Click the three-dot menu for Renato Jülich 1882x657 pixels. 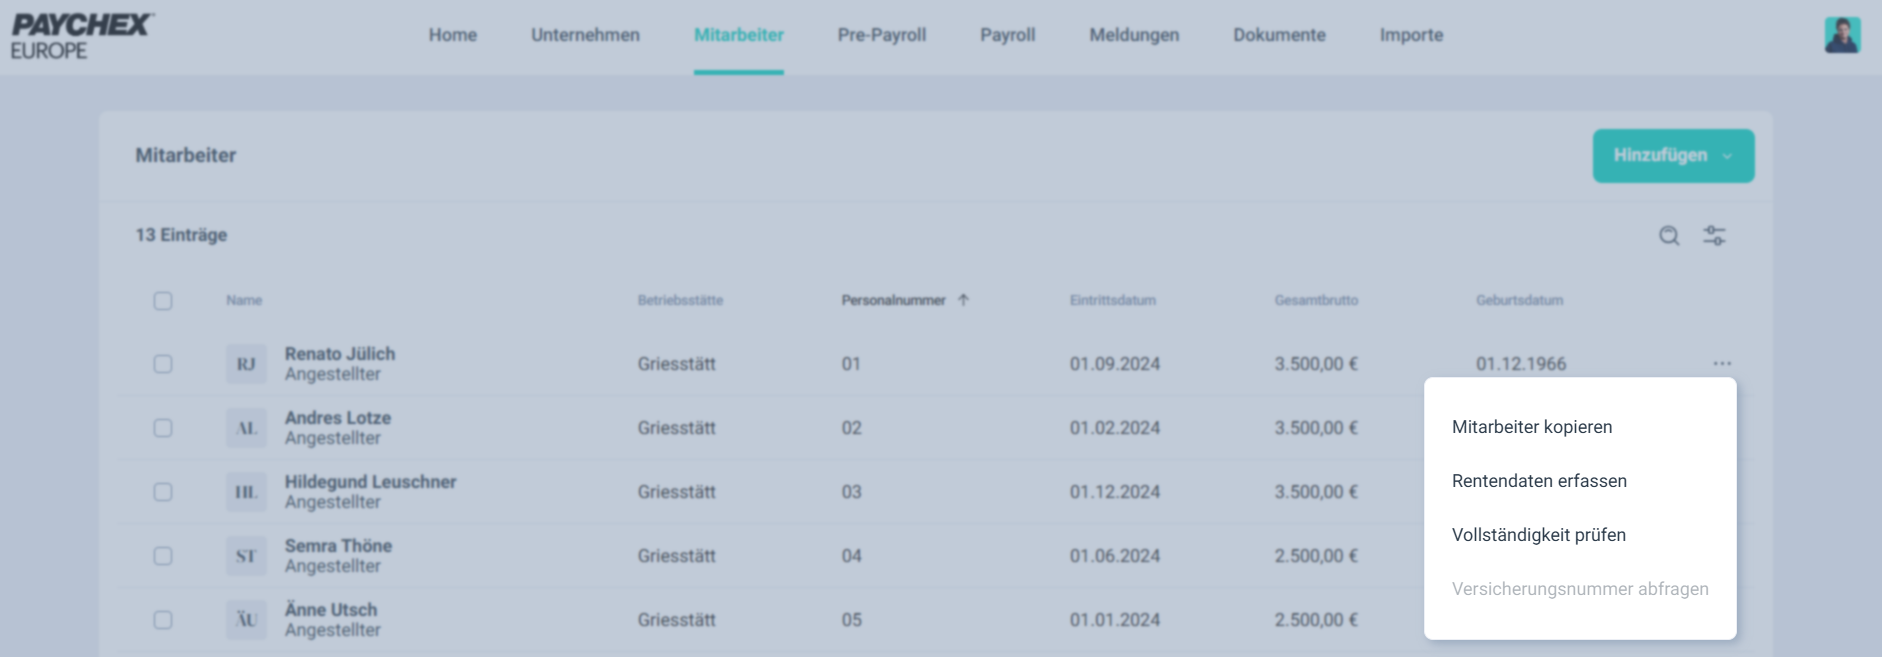click(1721, 364)
